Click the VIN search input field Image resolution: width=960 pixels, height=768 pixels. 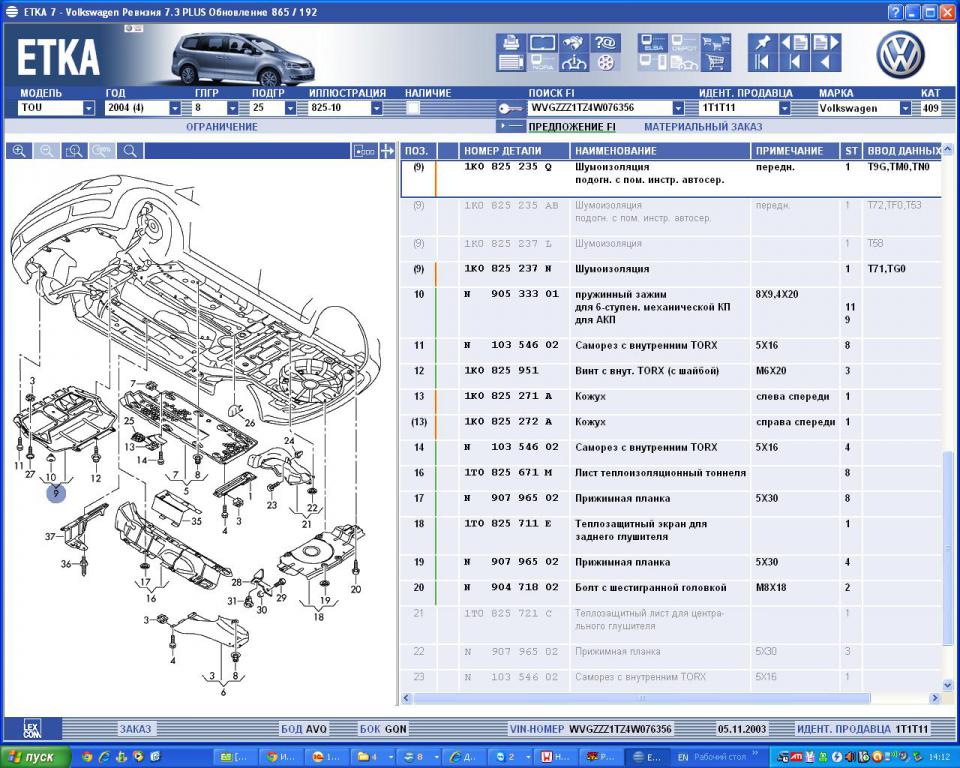[x=600, y=108]
